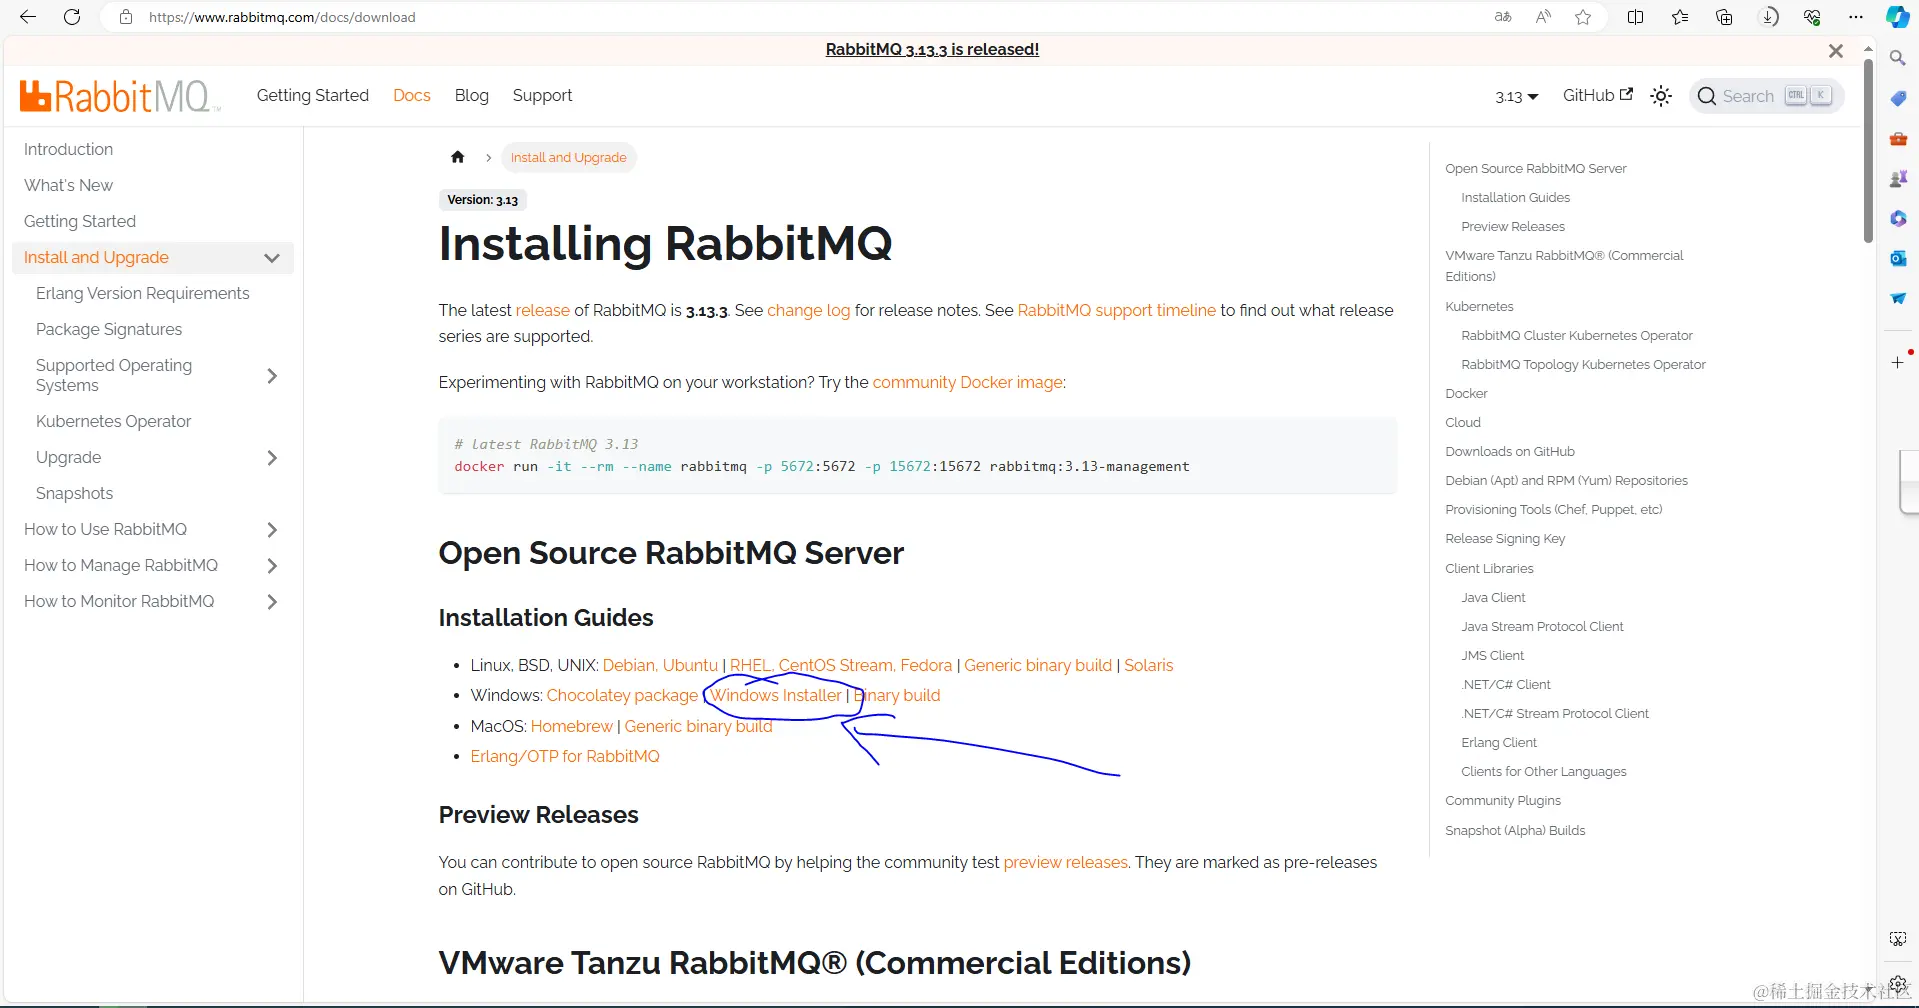Select What's New in sidebar

click(x=68, y=185)
